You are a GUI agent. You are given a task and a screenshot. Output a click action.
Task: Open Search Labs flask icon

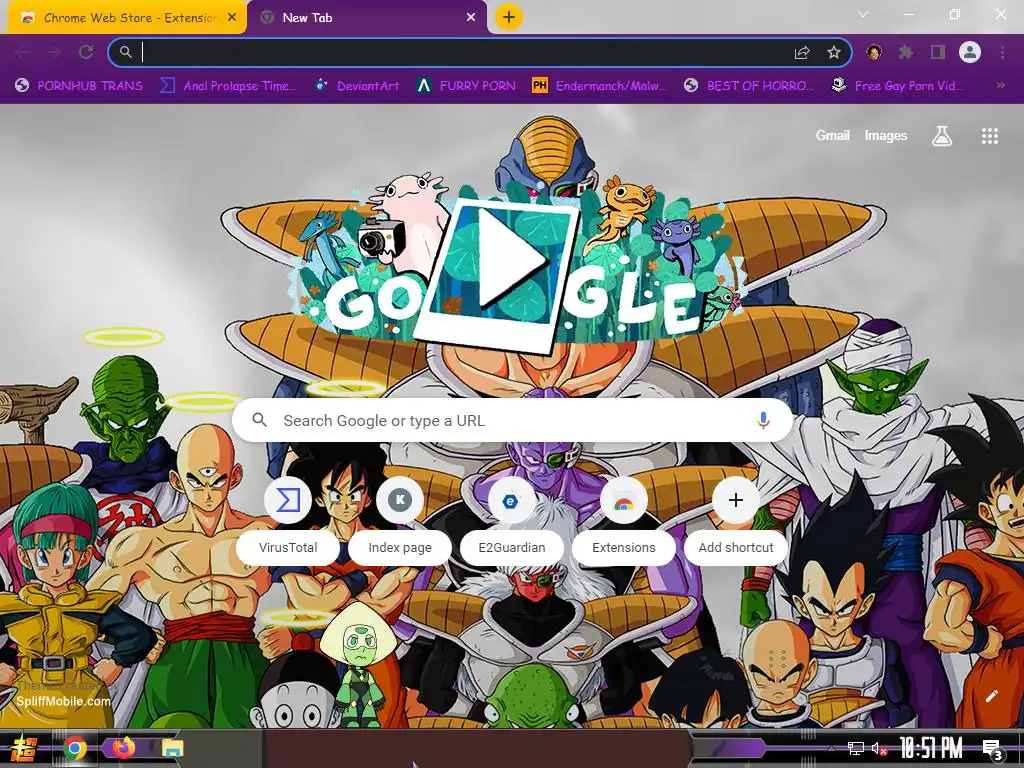coord(942,136)
